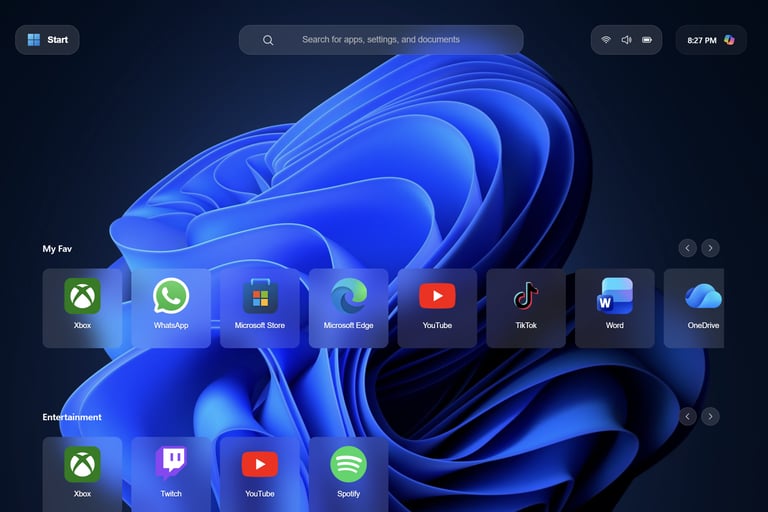Go to previous page of Entertainment

(x=688, y=416)
